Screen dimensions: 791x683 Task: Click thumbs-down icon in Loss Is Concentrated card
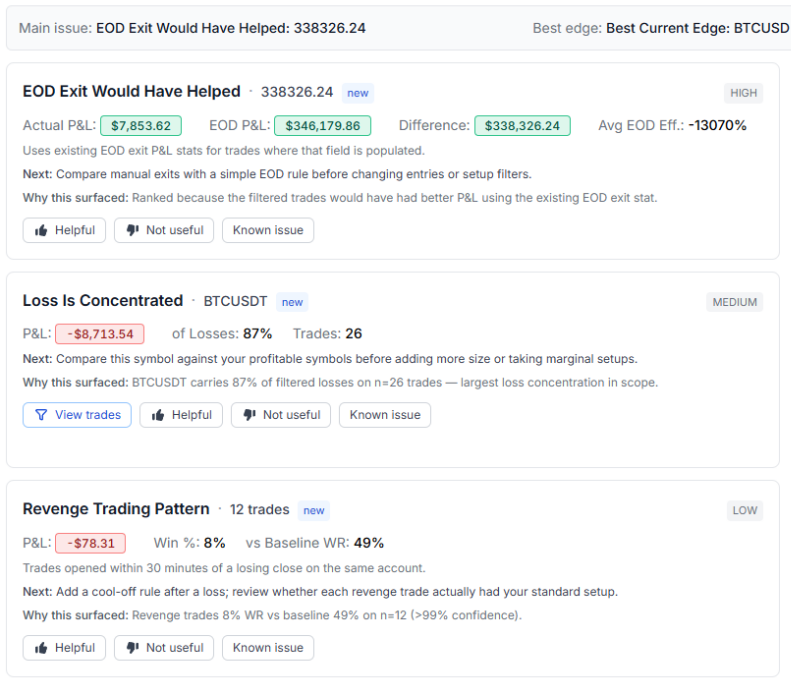[250, 415]
